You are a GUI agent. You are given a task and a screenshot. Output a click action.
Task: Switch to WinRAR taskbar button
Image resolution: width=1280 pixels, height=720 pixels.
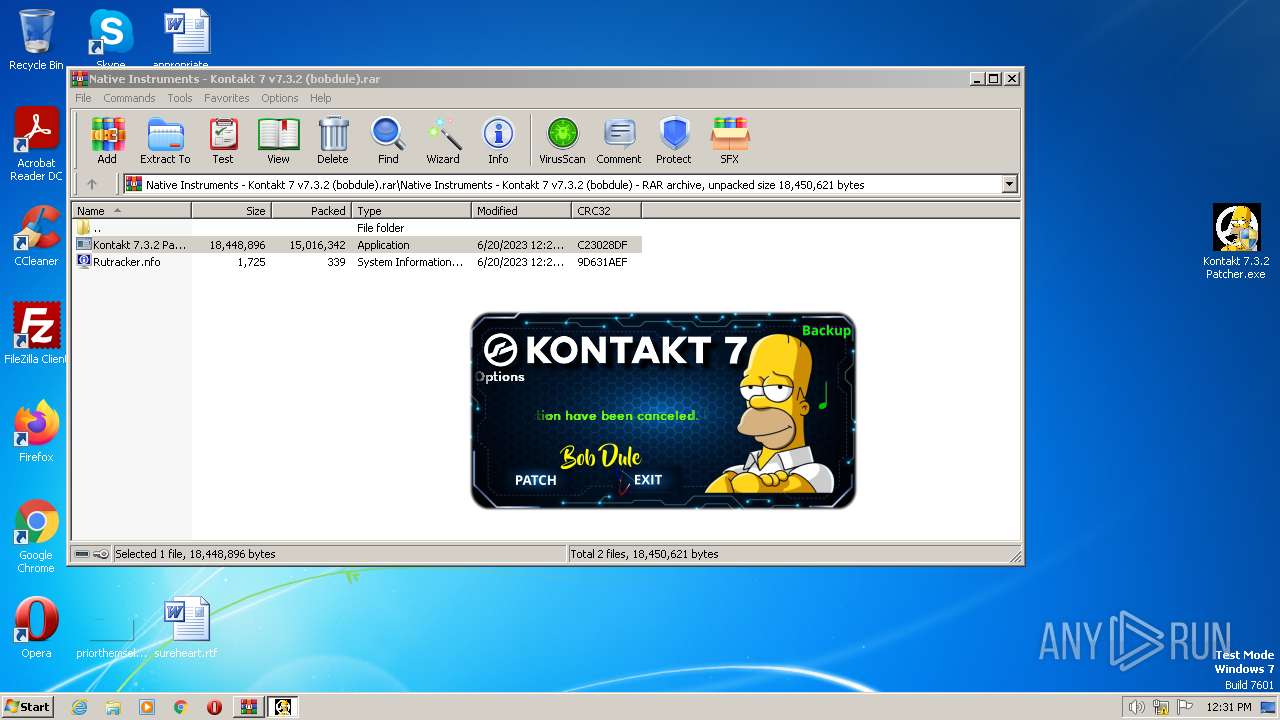tap(248, 707)
